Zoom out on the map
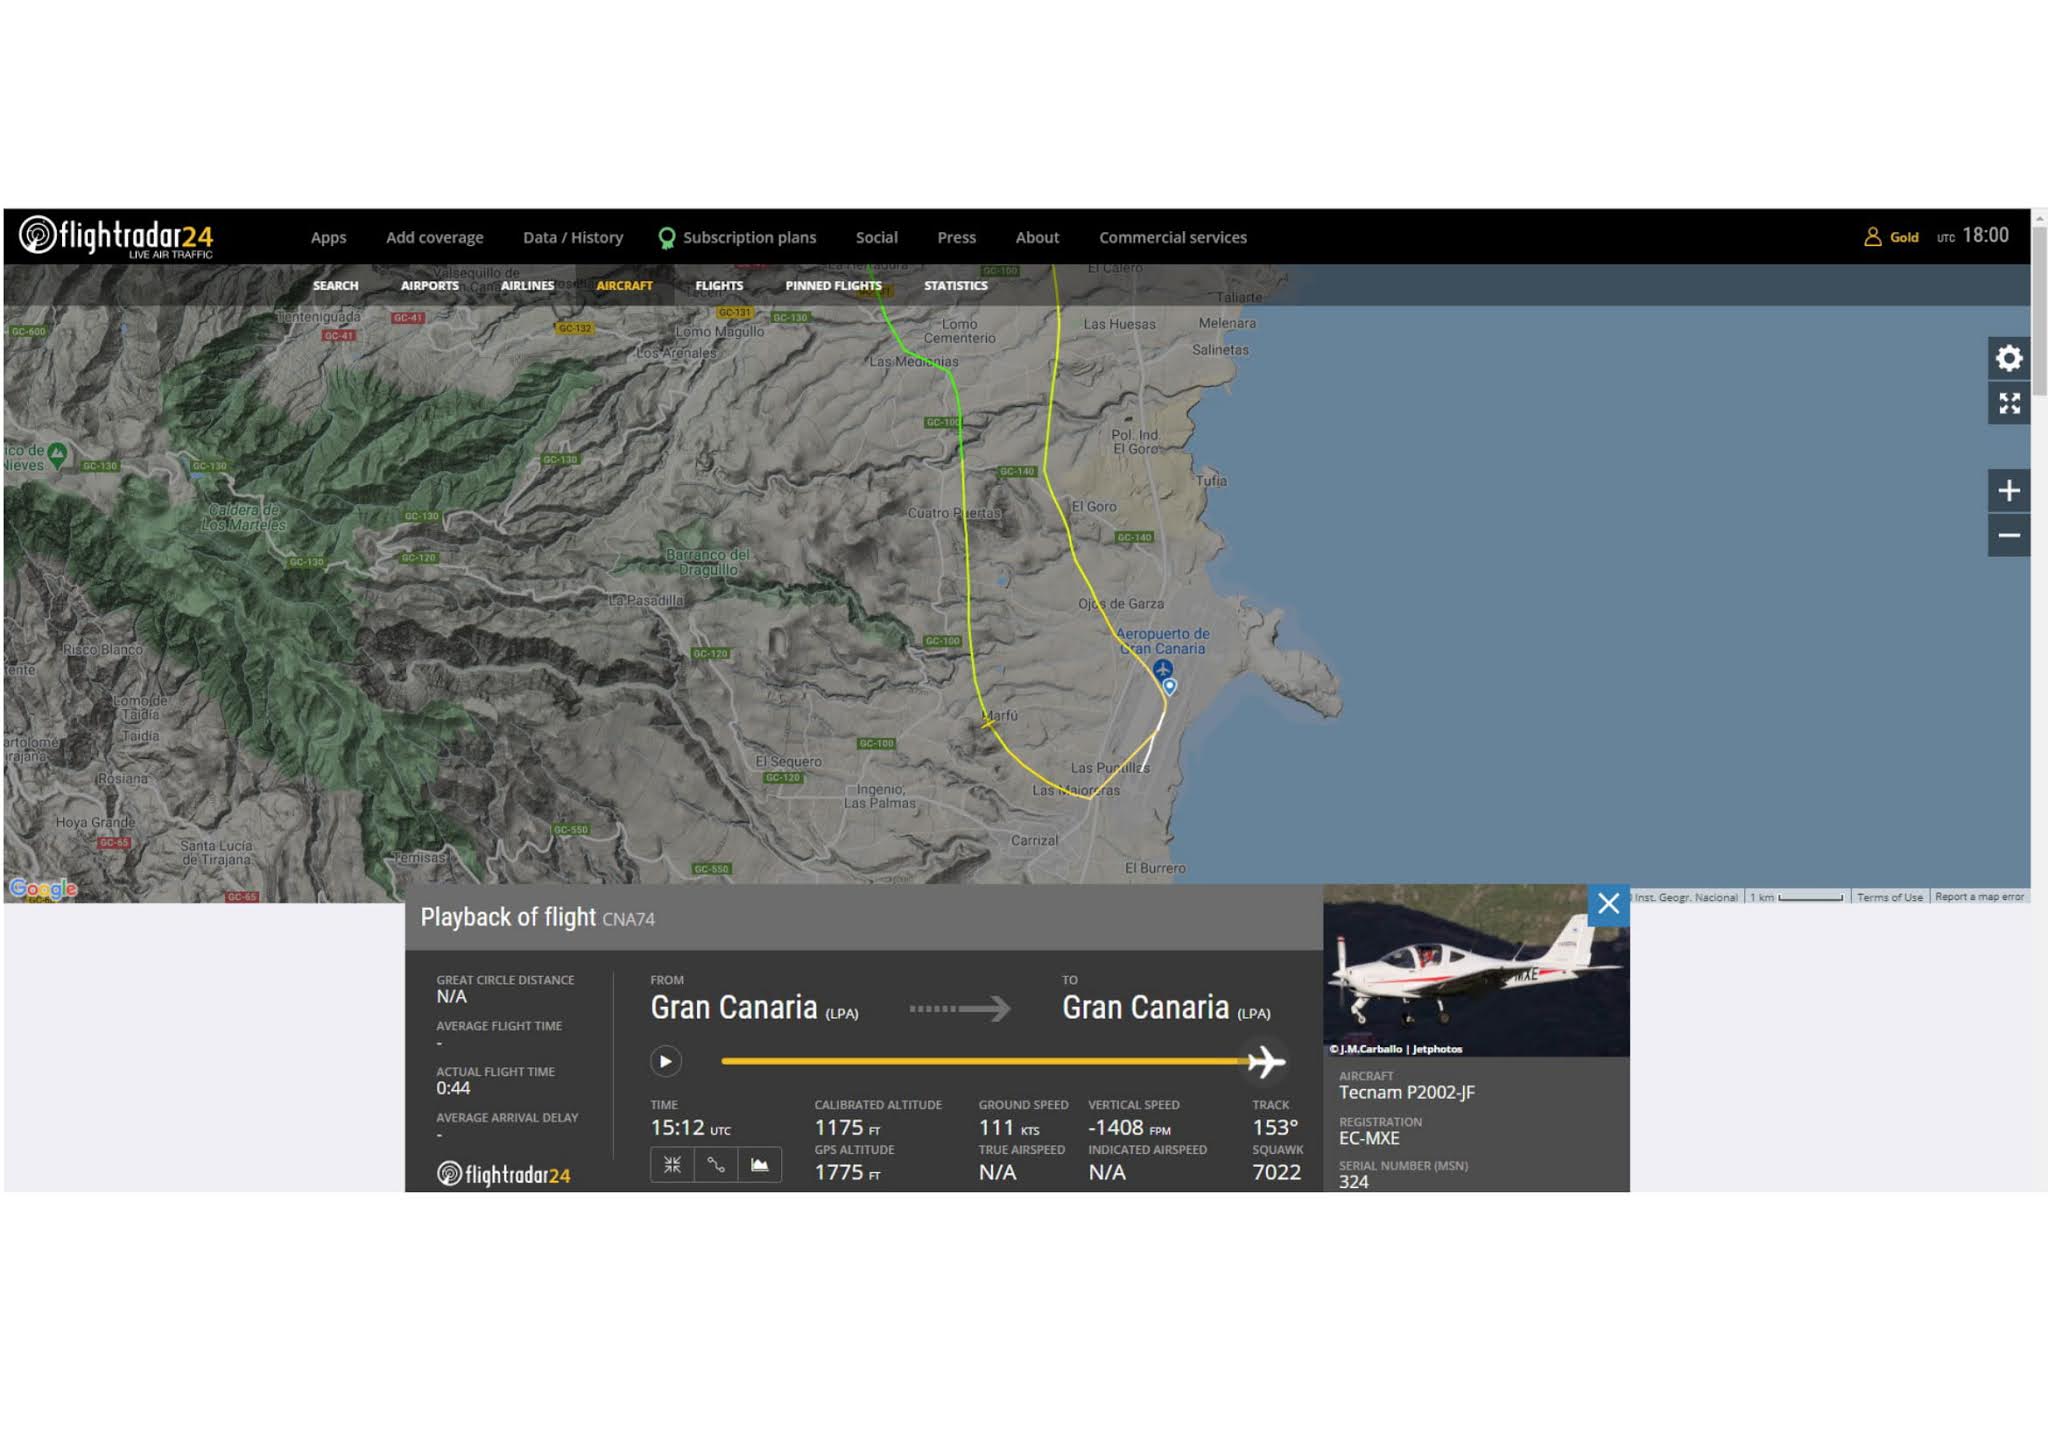Image resolution: width=2048 pixels, height=1448 pixels. 2009,536
